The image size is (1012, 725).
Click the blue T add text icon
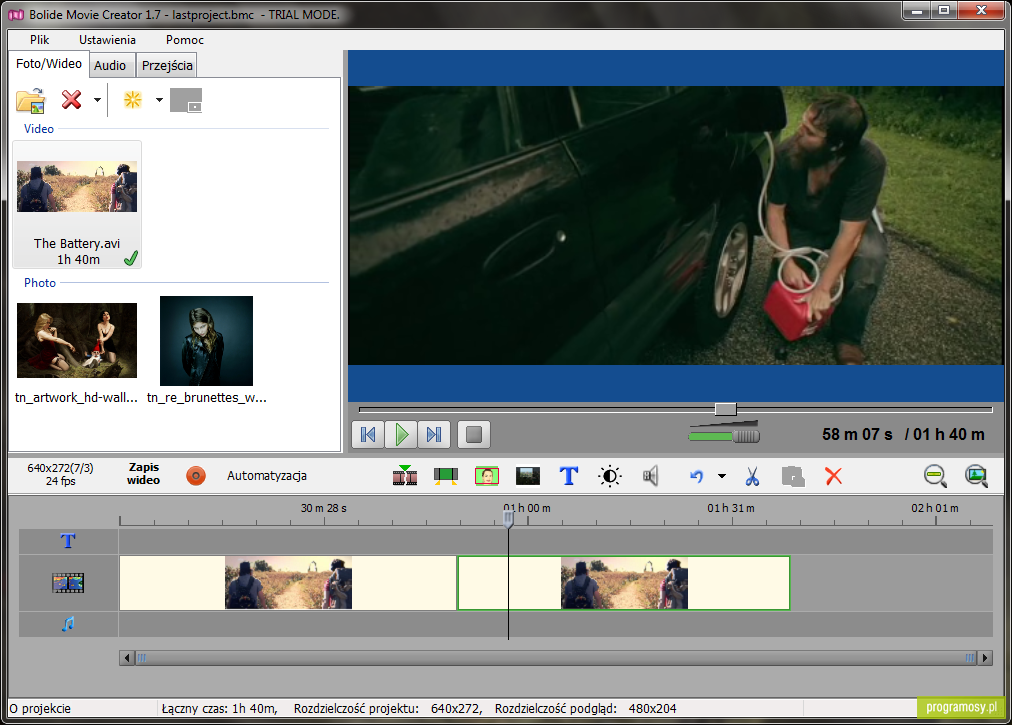point(569,476)
